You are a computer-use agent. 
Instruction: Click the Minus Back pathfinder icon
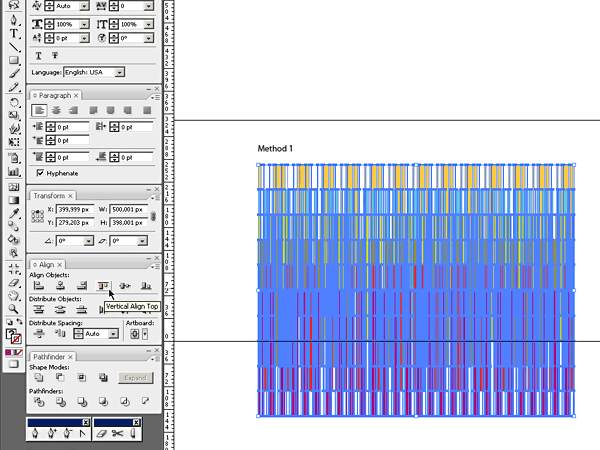click(x=146, y=401)
